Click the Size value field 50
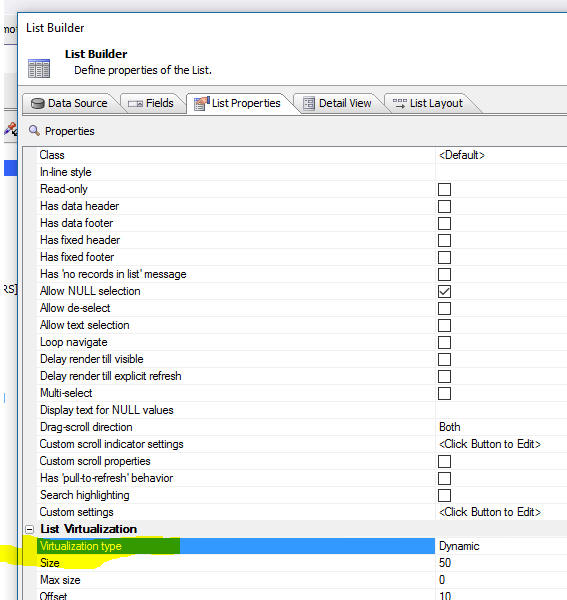The width and height of the screenshot is (567, 600). (x=501, y=563)
